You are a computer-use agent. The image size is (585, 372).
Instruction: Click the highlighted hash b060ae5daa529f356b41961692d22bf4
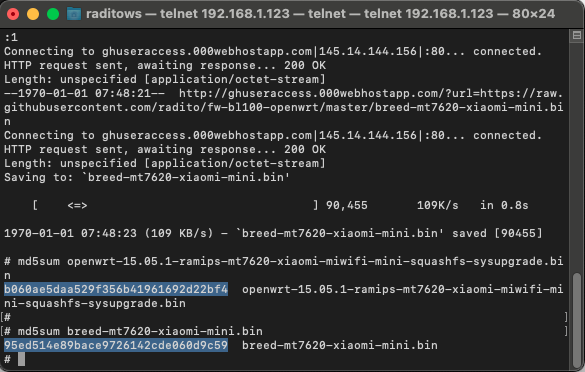(116, 289)
